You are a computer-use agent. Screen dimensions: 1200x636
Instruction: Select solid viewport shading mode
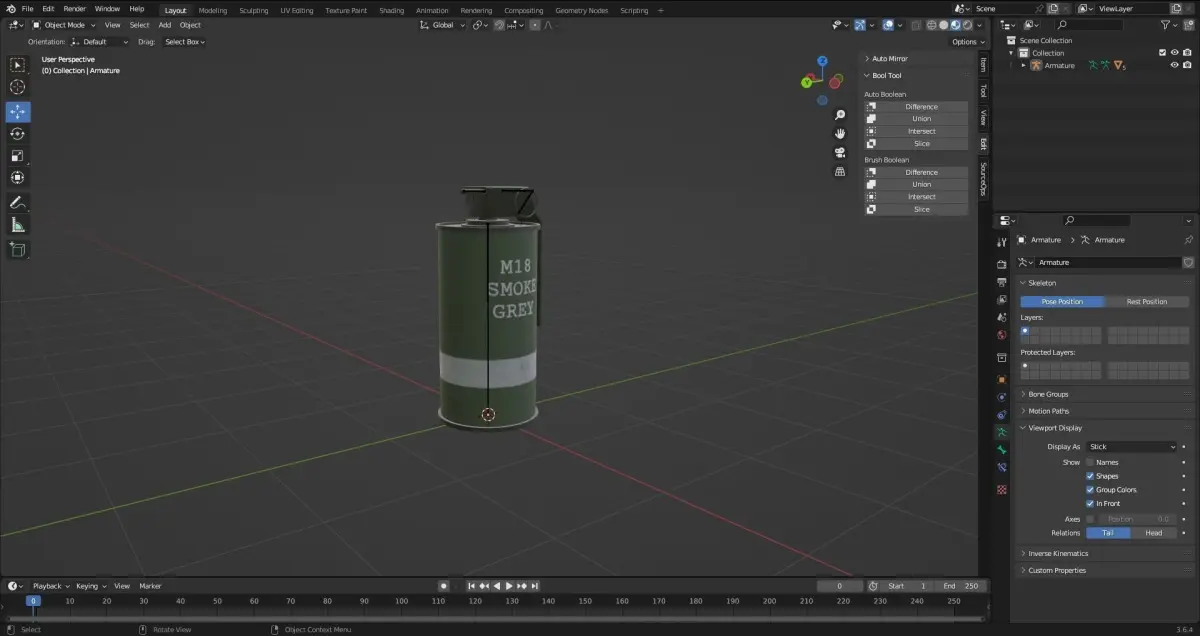[x=943, y=25]
